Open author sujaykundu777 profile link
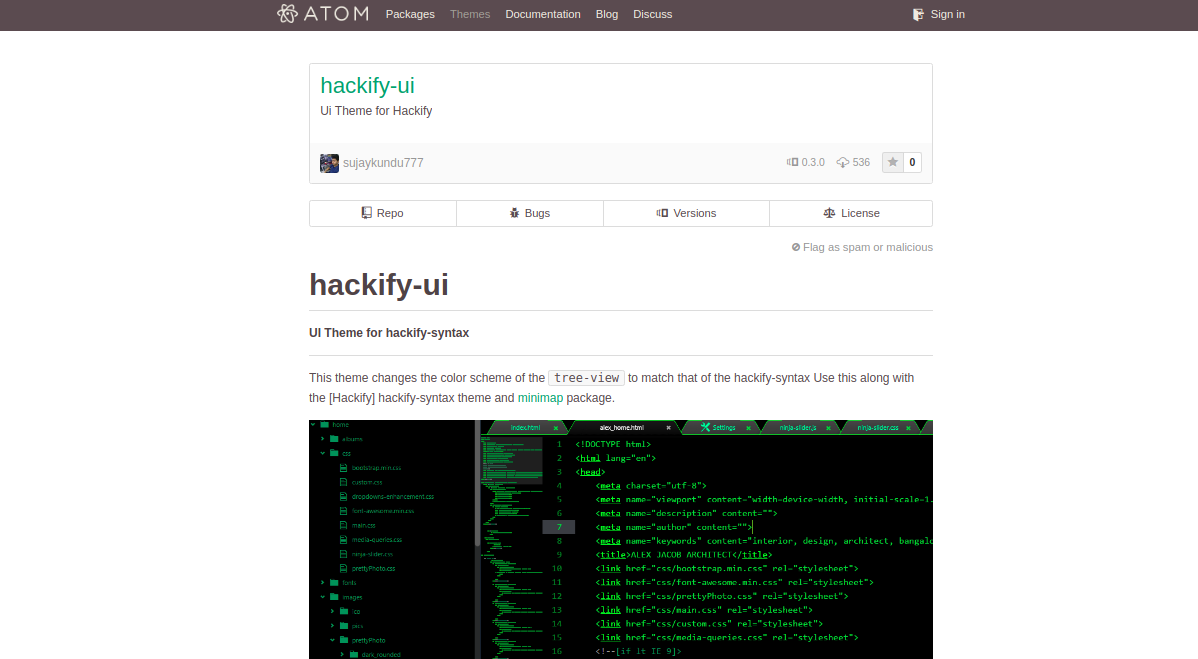The width and height of the screenshot is (1198, 659). [383, 163]
